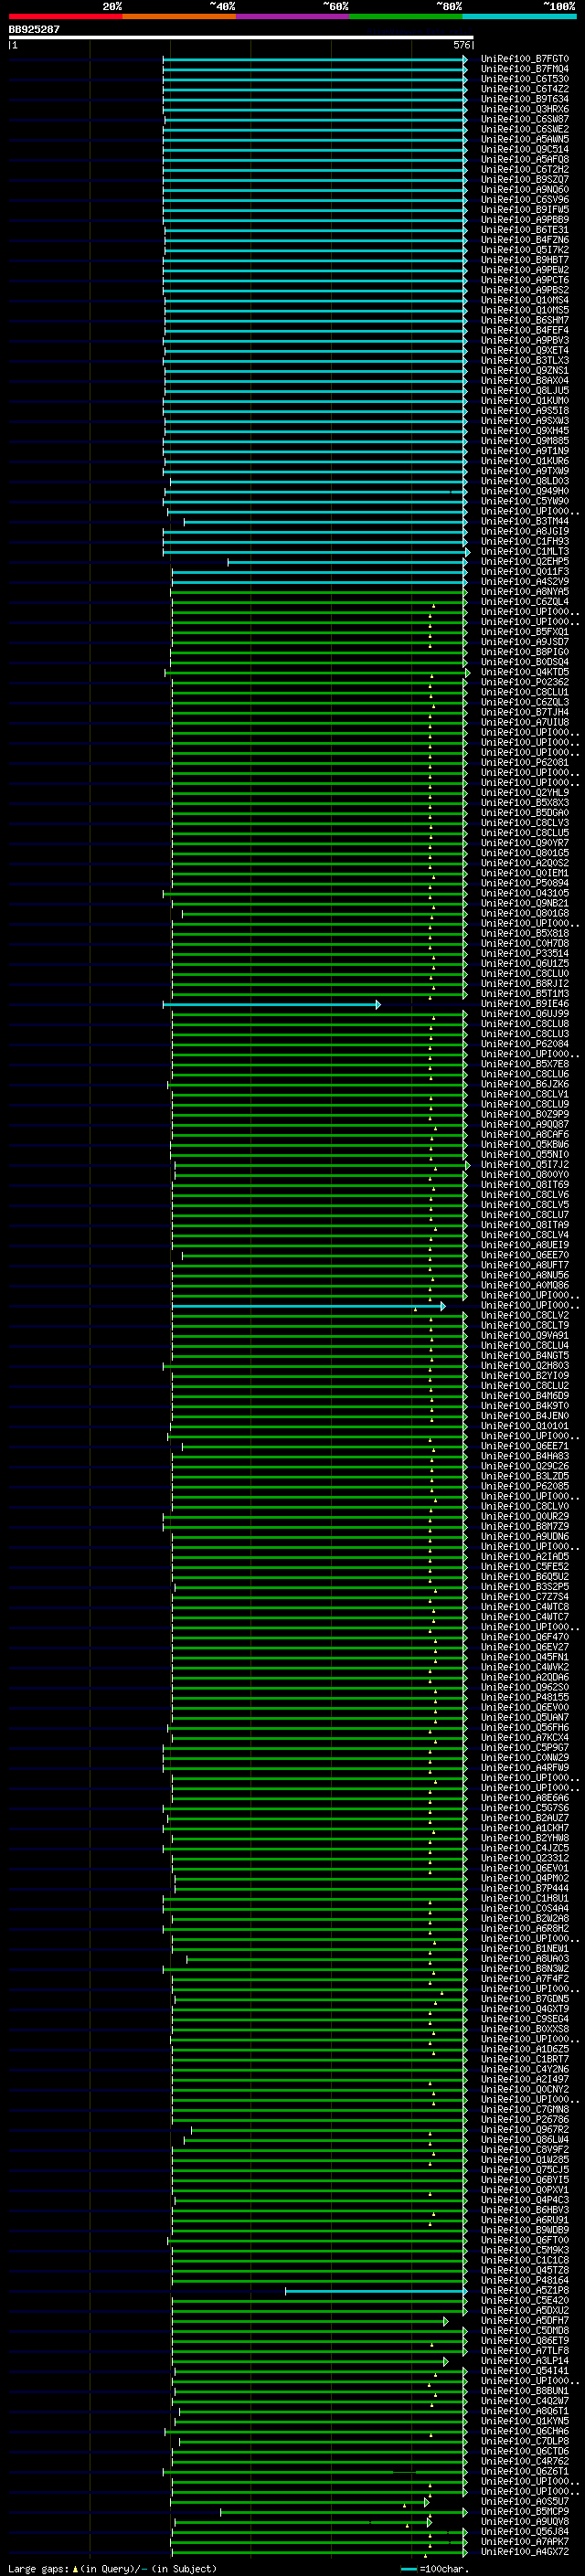Screen dimensions: 585x2576
Task: Select UniRef100_Q2YHL9 label
Action: (x=525, y=793)
